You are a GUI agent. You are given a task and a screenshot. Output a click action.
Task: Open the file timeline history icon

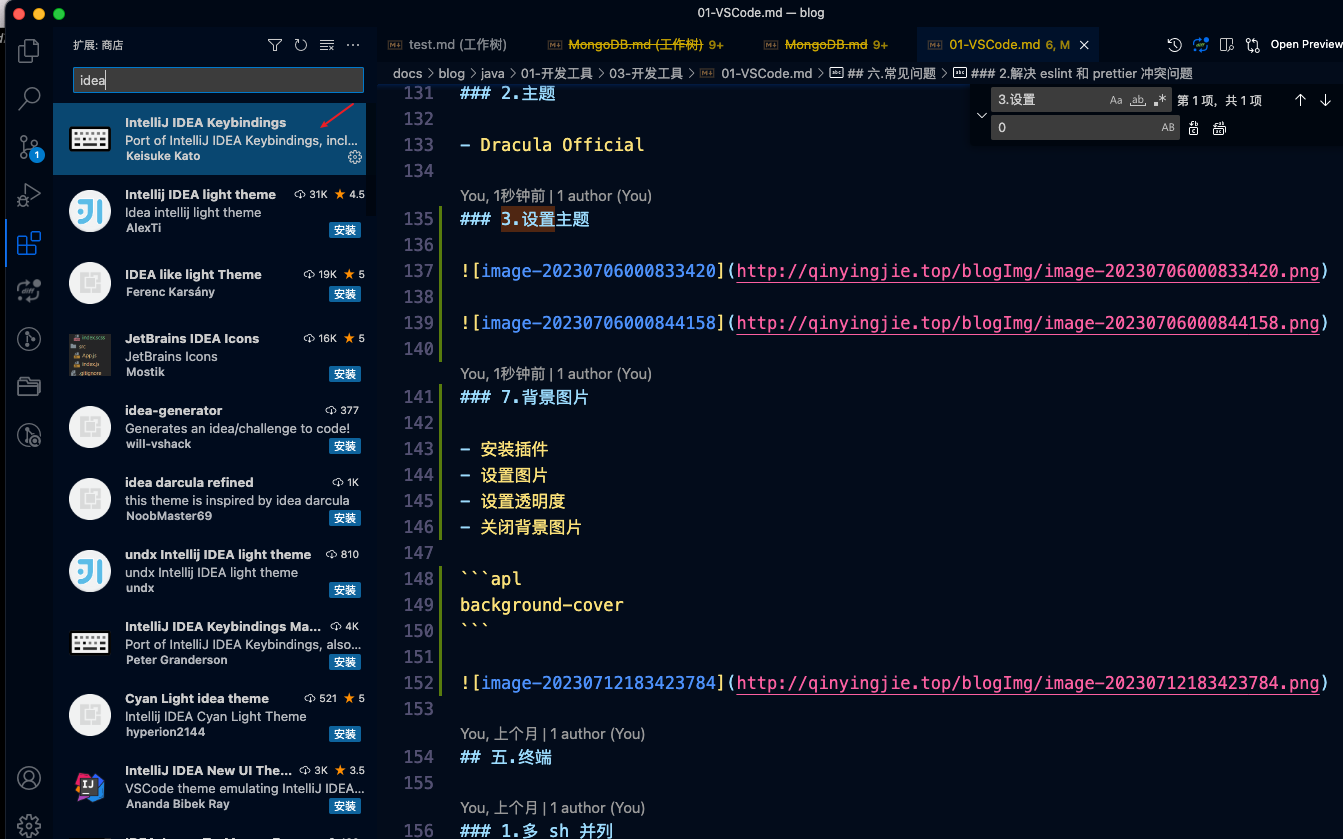pos(1175,45)
